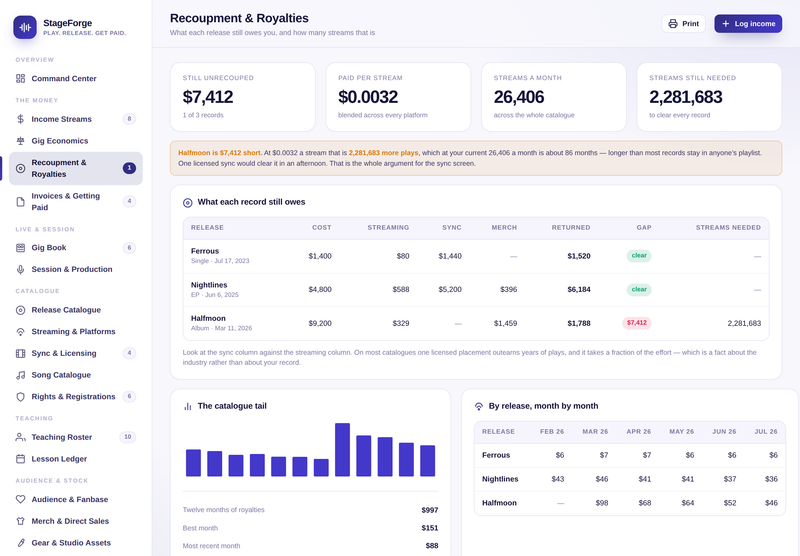Click the Command Center grid icon
Screen dimensions: 800x556
click(x=20, y=79)
